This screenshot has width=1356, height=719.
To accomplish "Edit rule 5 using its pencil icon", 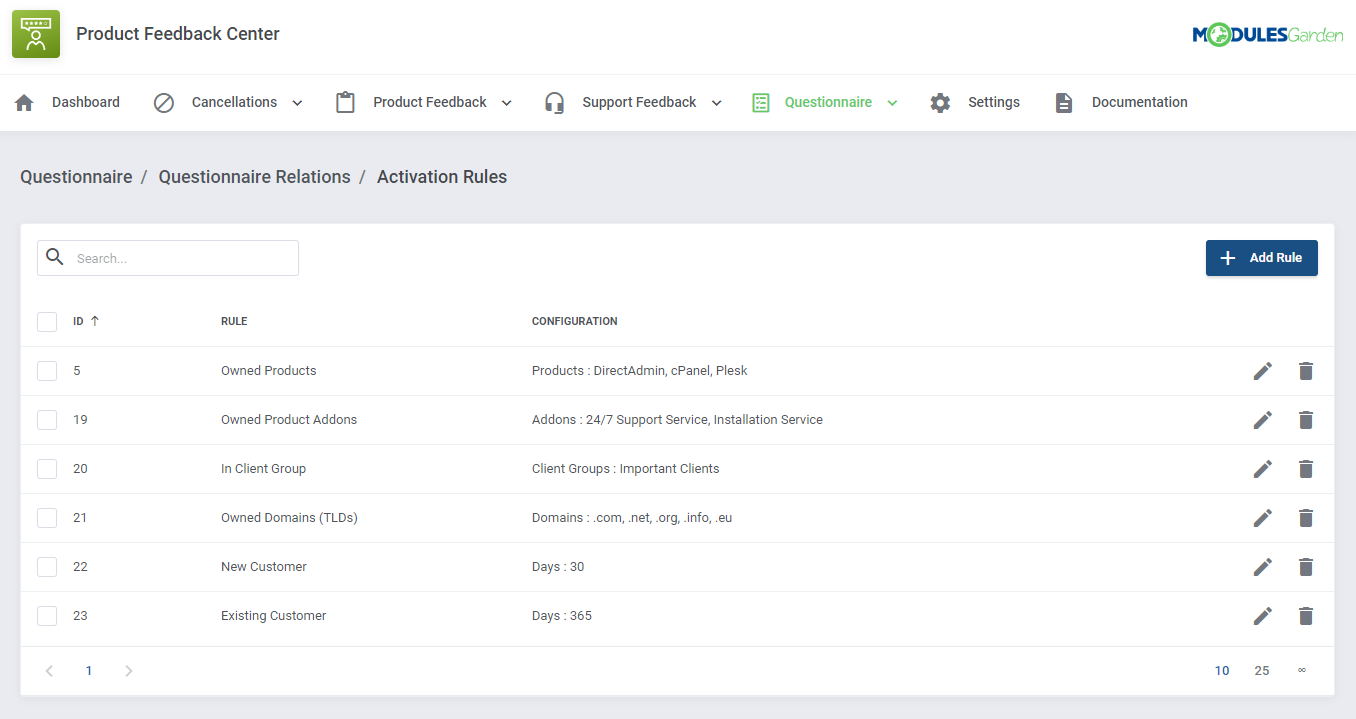I will pos(1262,370).
